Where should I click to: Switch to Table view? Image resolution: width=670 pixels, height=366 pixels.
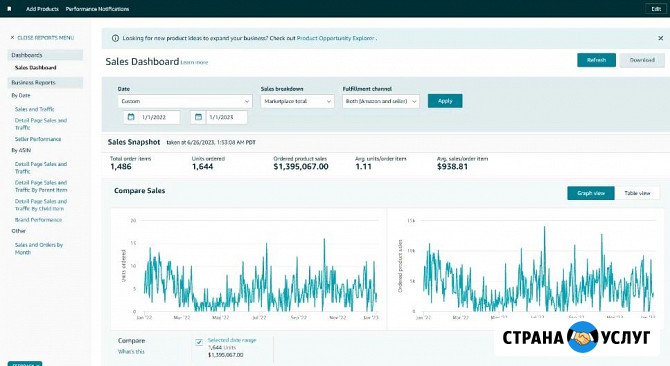click(637, 193)
